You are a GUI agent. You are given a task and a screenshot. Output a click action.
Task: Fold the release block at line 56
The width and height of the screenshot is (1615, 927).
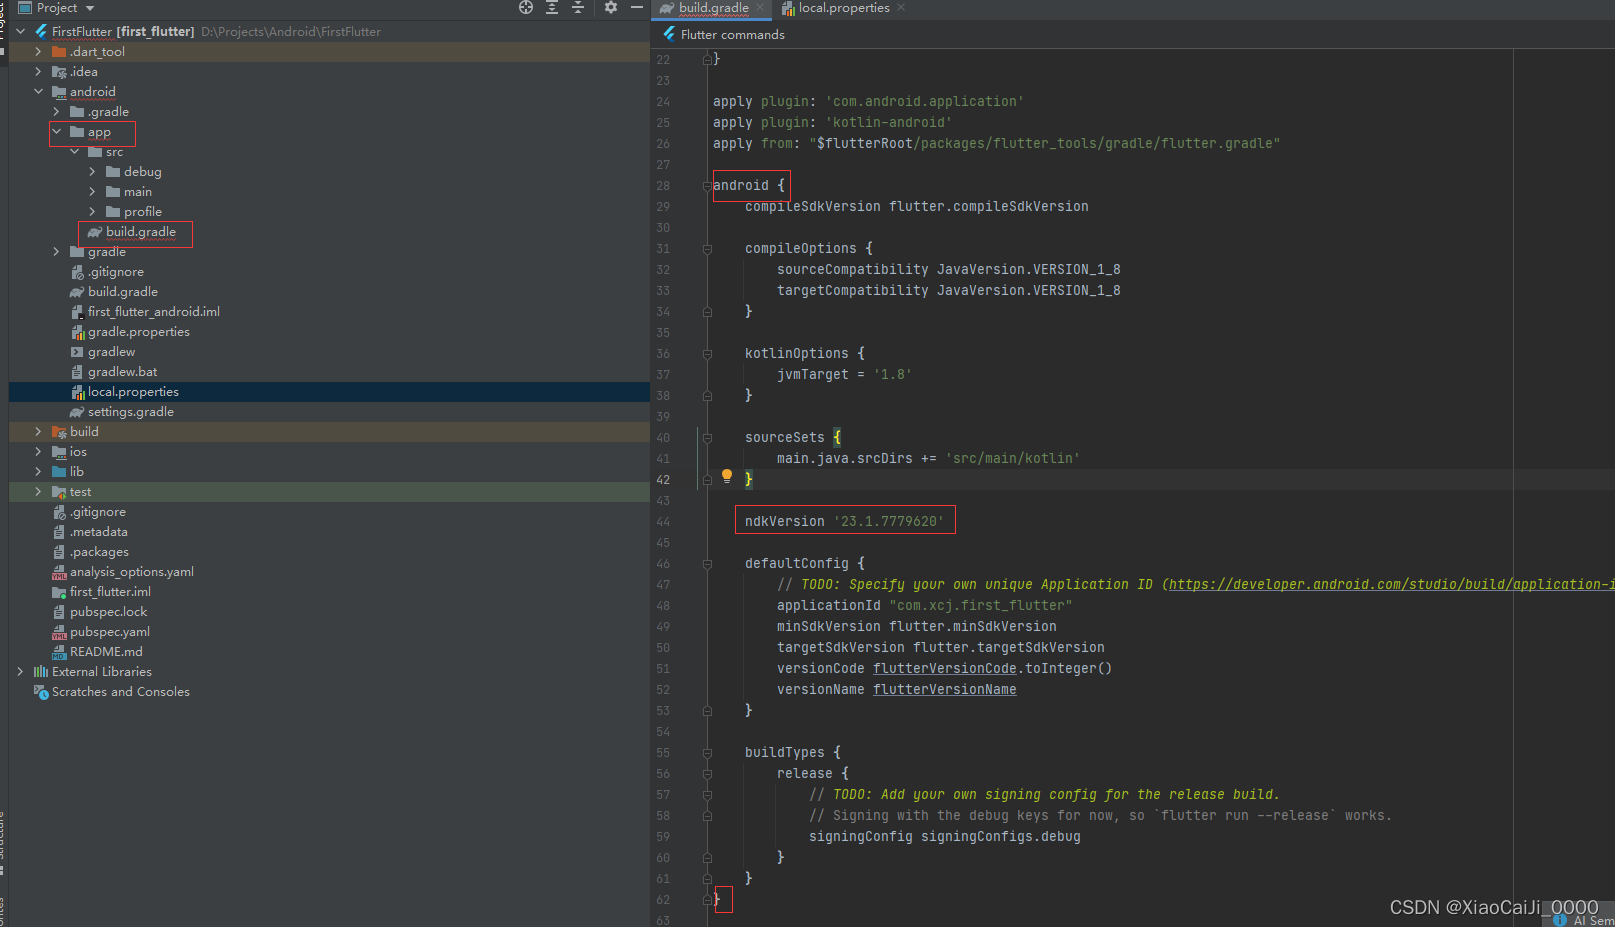707,774
